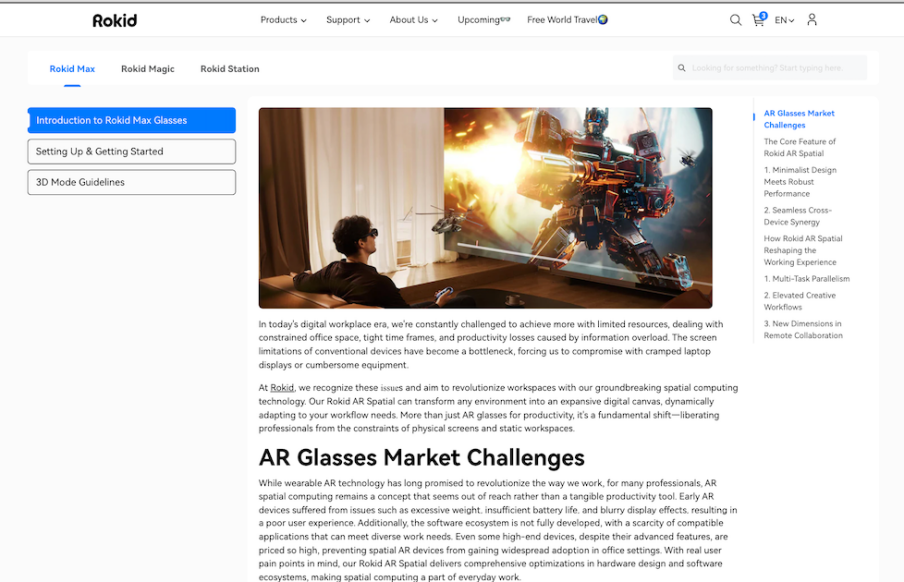
Task: Jump to Multi-Task Parallelism in table of contents
Action: pos(807,279)
